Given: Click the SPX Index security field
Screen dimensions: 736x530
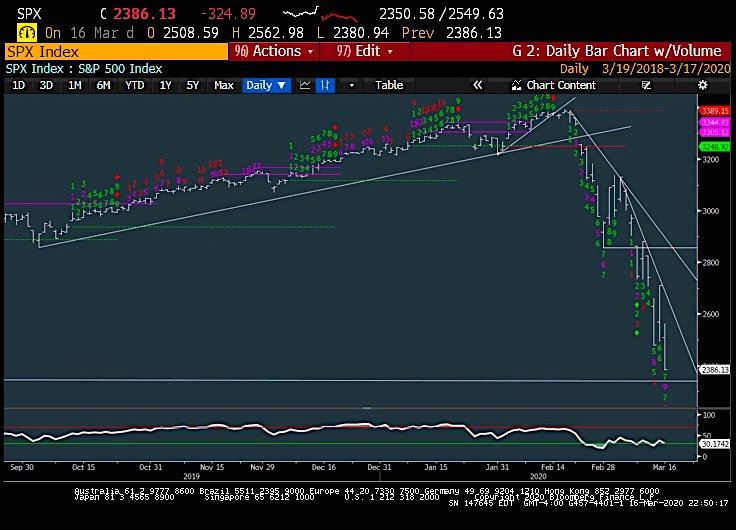Looking at the screenshot, I should [115, 52].
